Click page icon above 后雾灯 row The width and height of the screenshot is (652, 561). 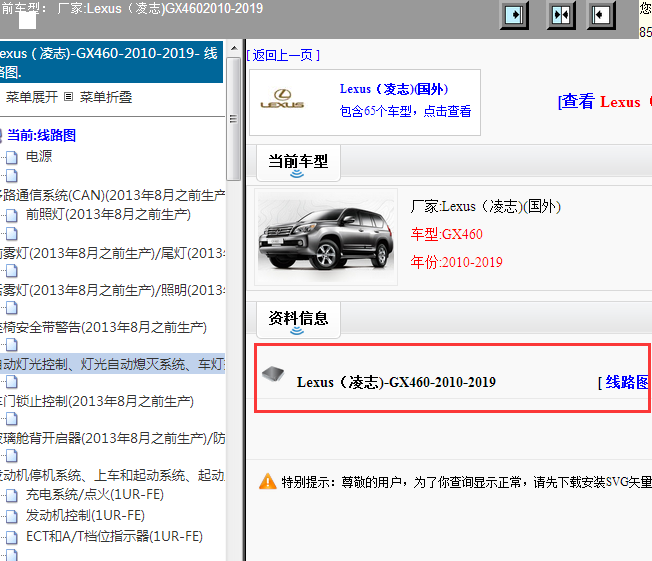12,271
